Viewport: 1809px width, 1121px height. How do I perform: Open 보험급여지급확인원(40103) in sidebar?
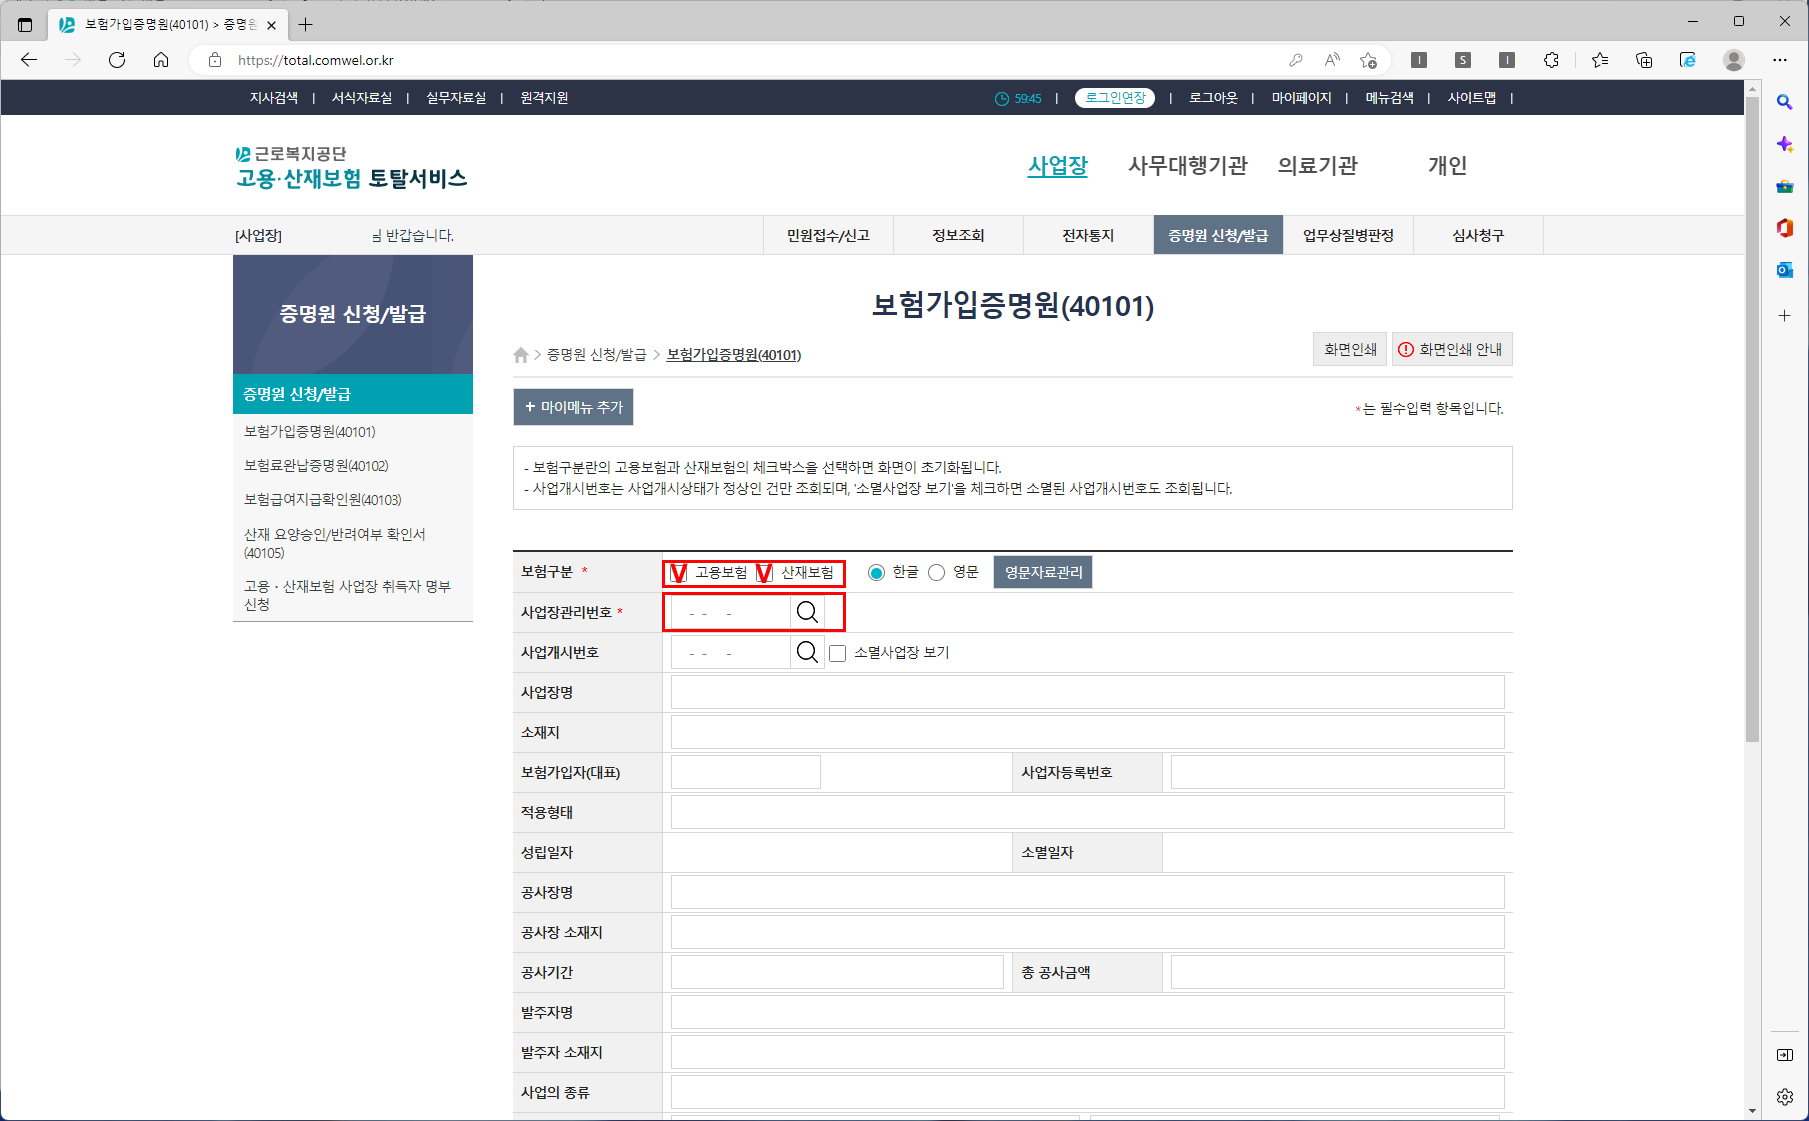point(322,500)
